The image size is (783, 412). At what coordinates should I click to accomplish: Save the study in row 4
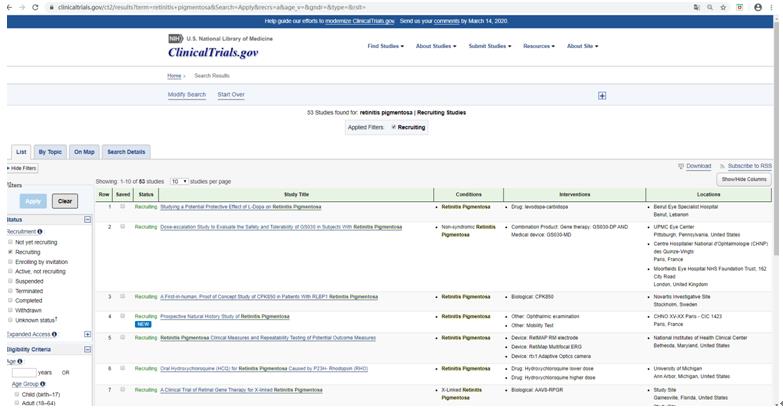coord(122,316)
